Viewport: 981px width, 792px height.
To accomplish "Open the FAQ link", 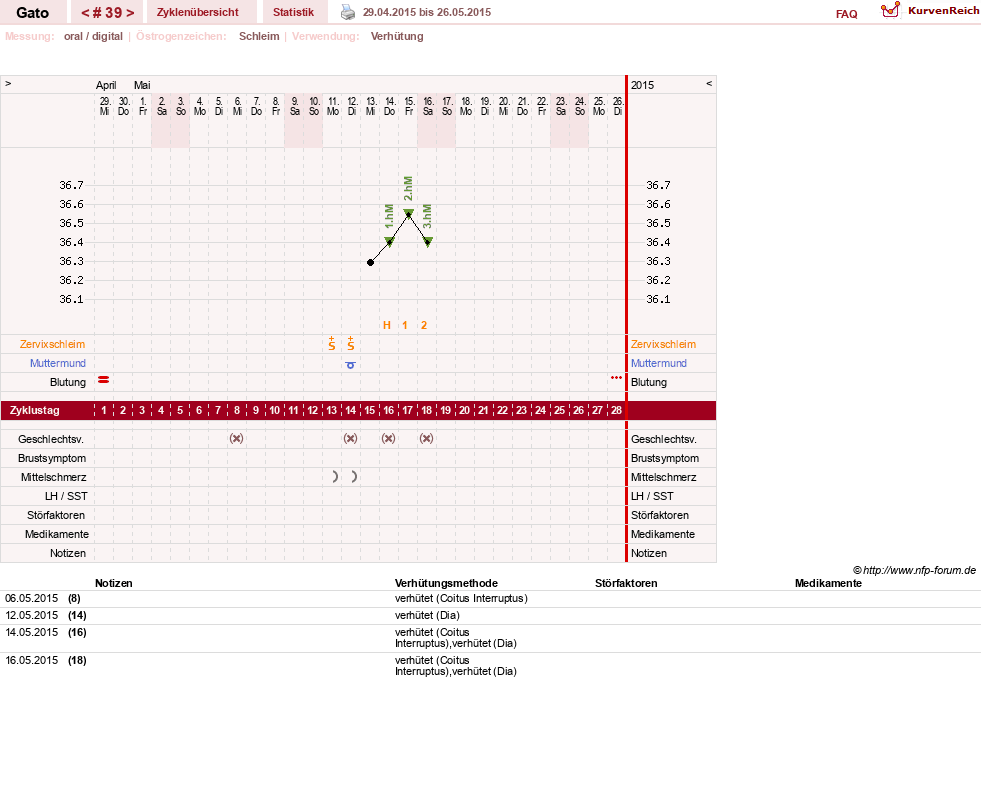I will pyautogui.click(x=846, y=14).
